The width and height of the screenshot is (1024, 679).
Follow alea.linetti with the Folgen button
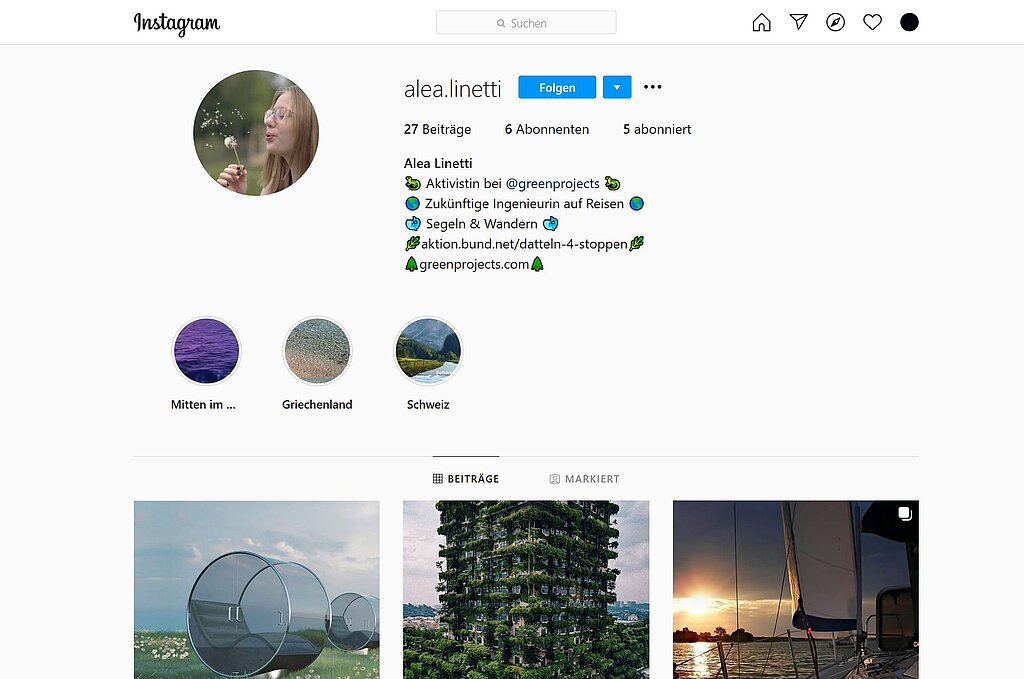[557, 87]
